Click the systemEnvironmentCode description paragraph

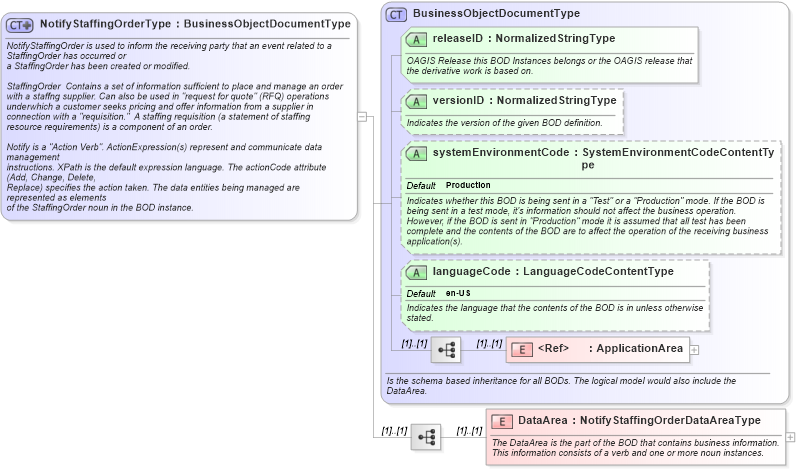587,221
